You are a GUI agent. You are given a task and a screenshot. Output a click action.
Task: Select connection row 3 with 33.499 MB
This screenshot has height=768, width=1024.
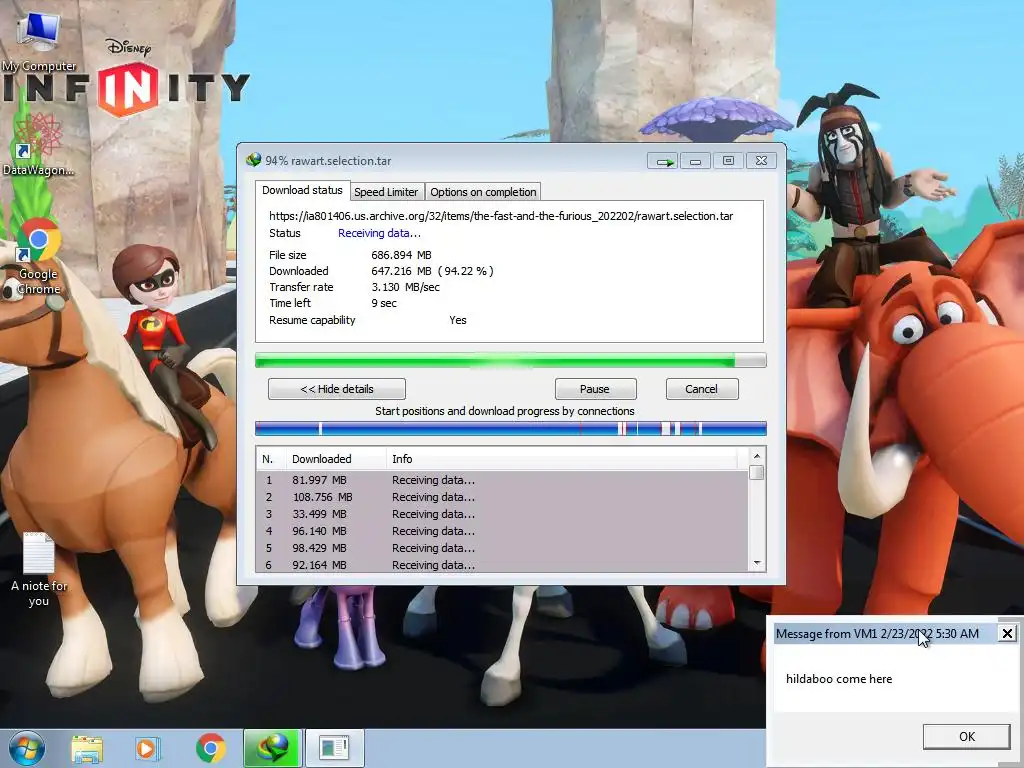point(502,514)
